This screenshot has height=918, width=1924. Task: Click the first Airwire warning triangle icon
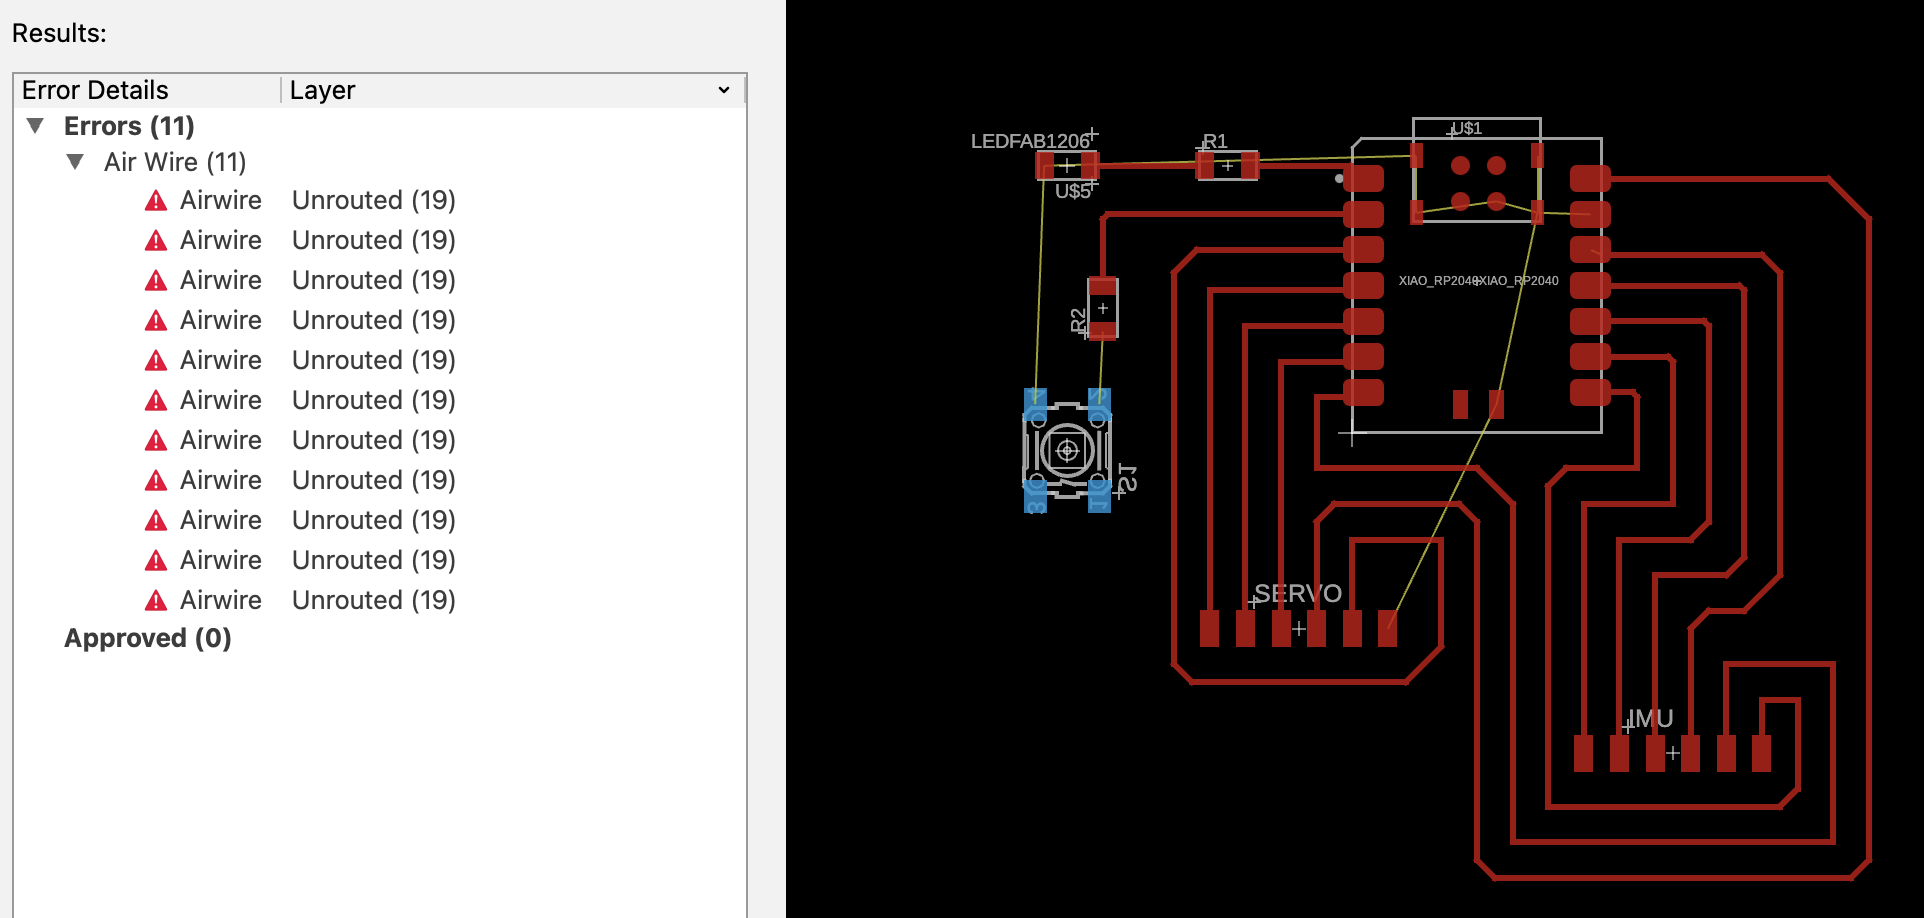tap(156, 201)
